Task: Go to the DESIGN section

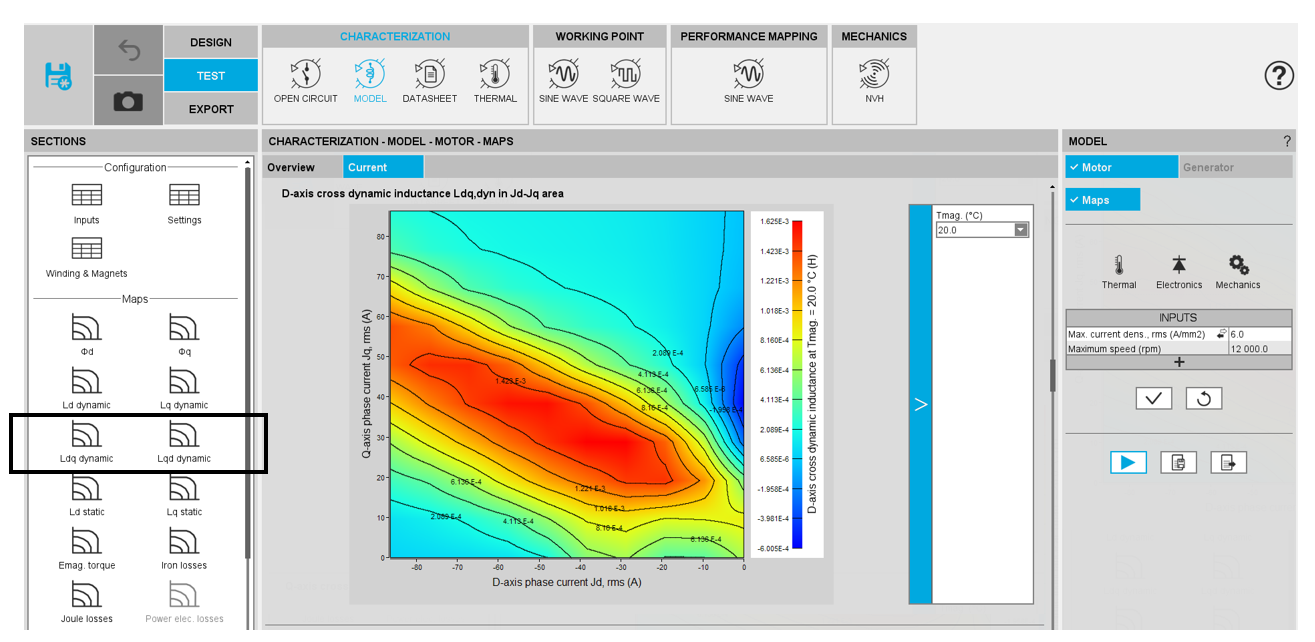Action: tap(210, 42)
